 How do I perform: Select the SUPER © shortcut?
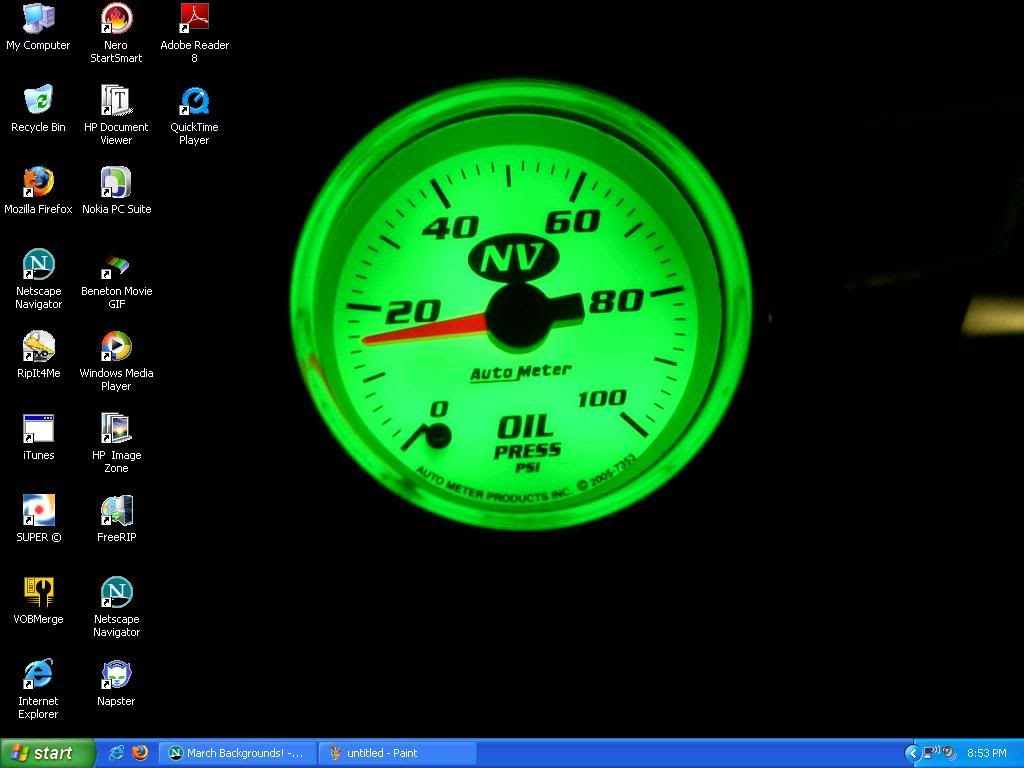click(x=39, y=519)
